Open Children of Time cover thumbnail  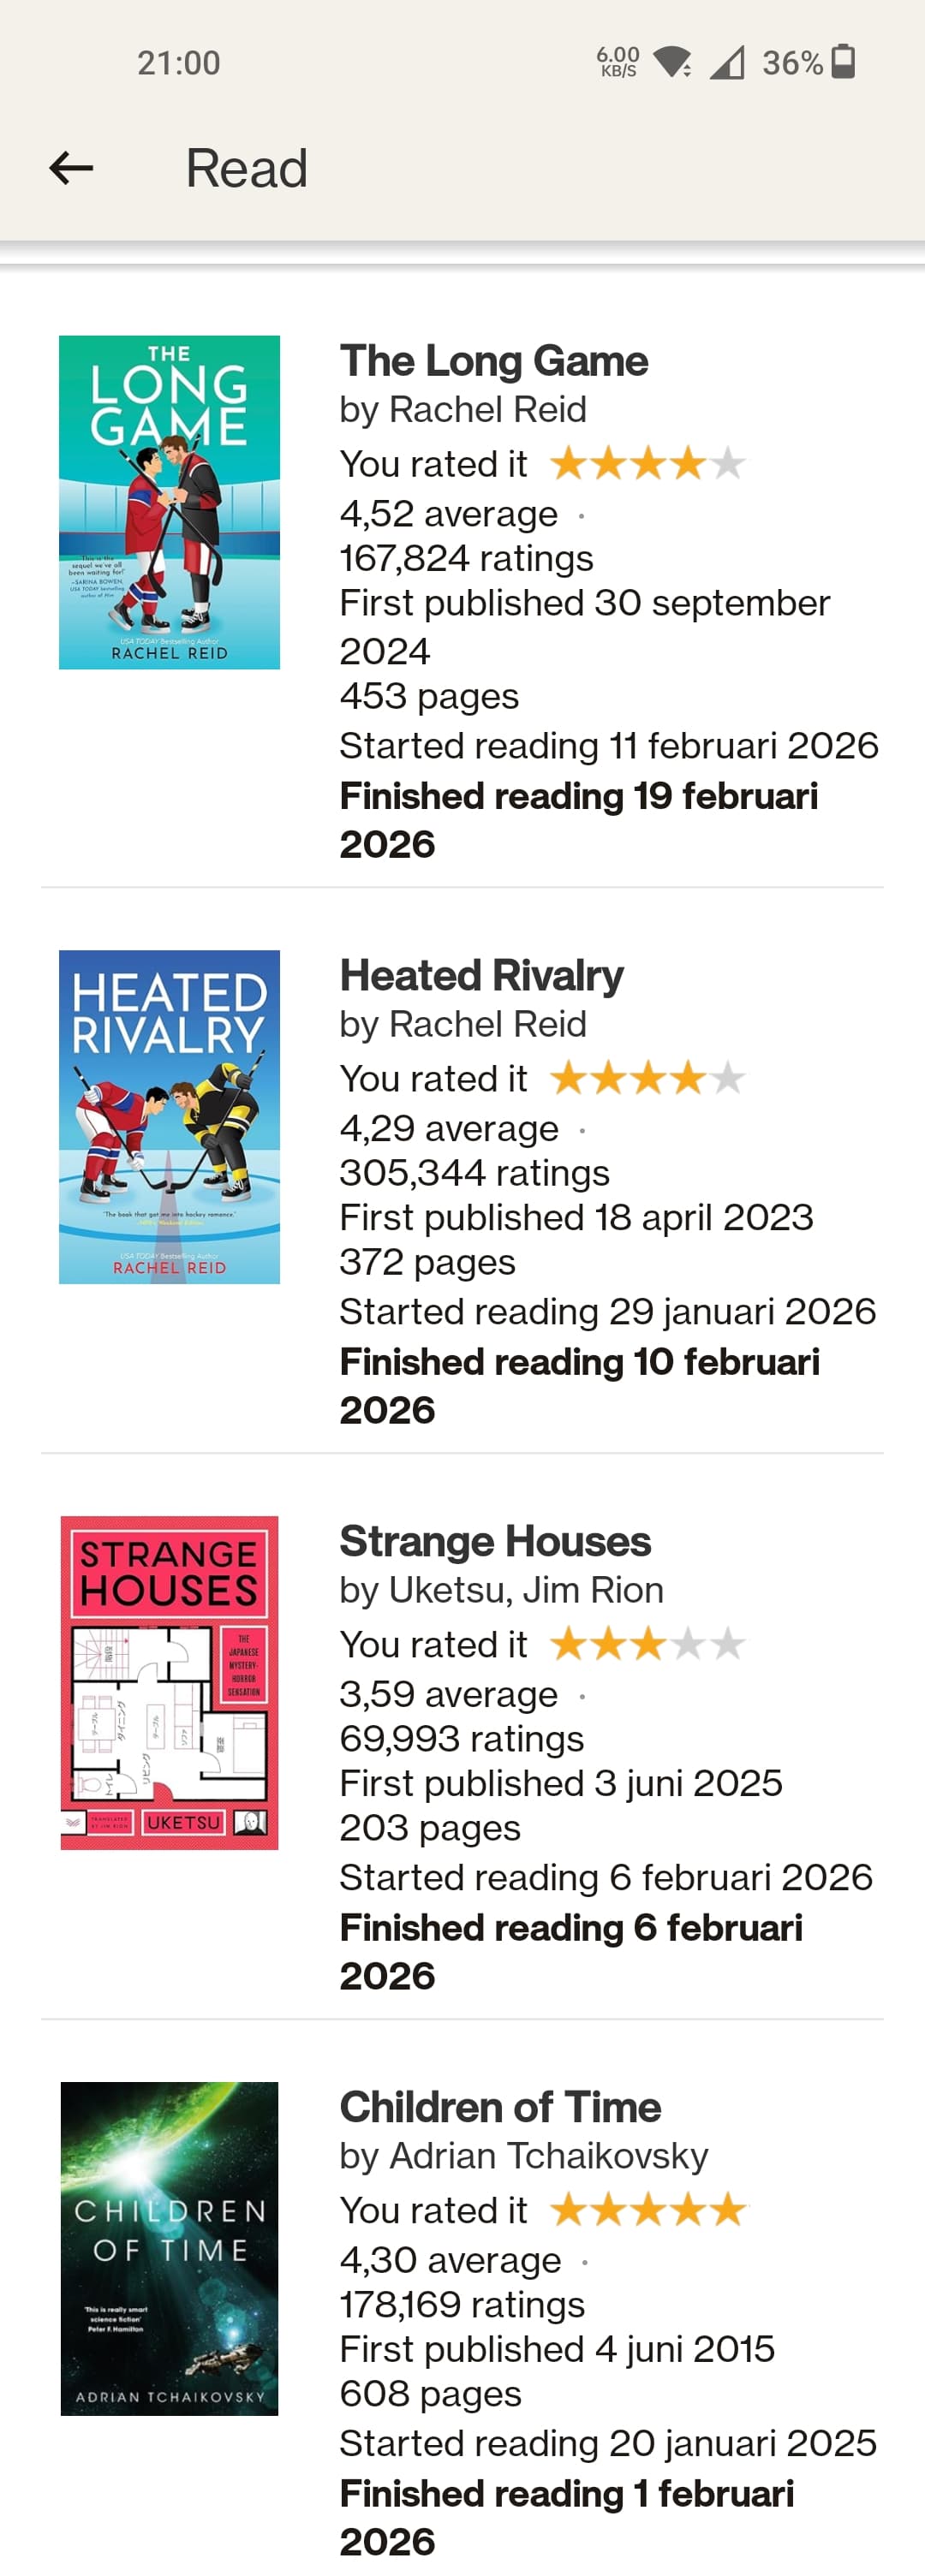click(169, 2248)
